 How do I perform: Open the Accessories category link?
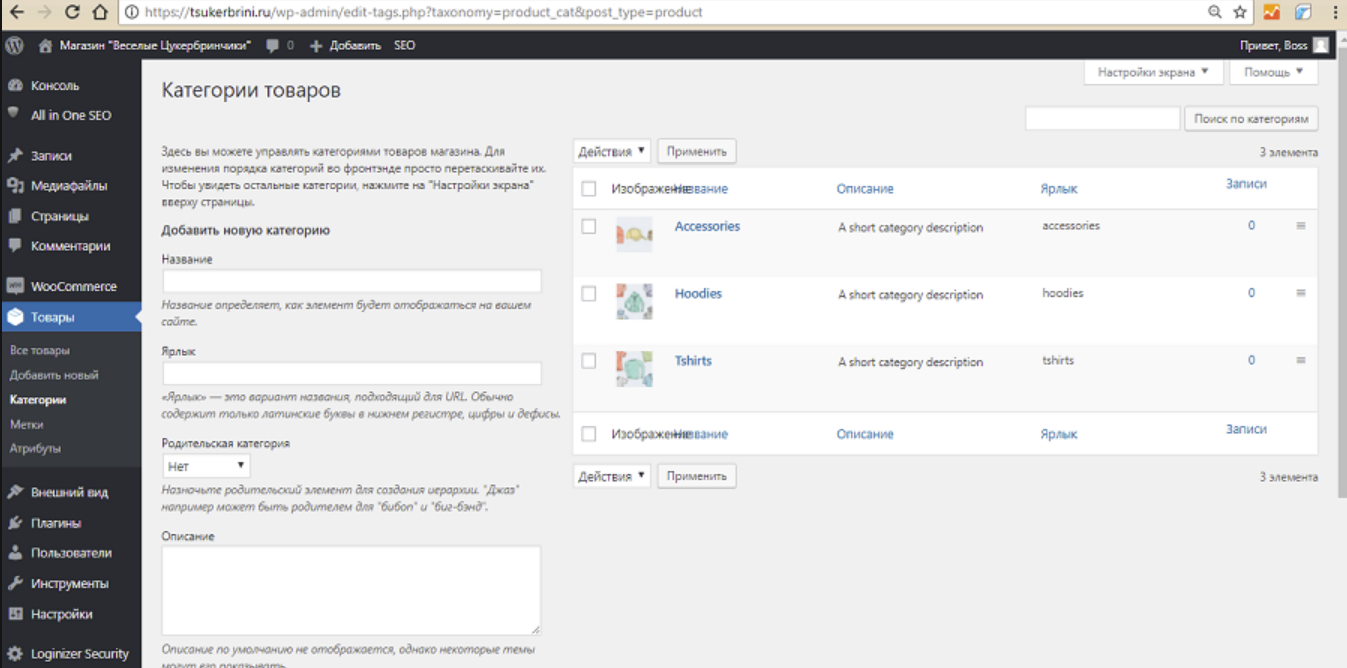707,226
